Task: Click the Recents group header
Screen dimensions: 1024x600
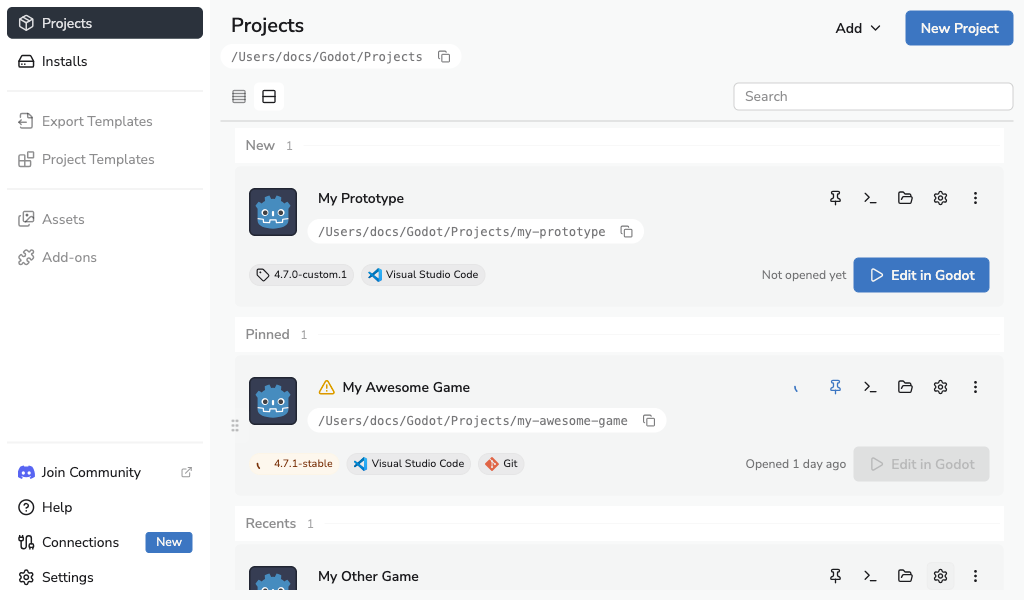Action: 619,524
